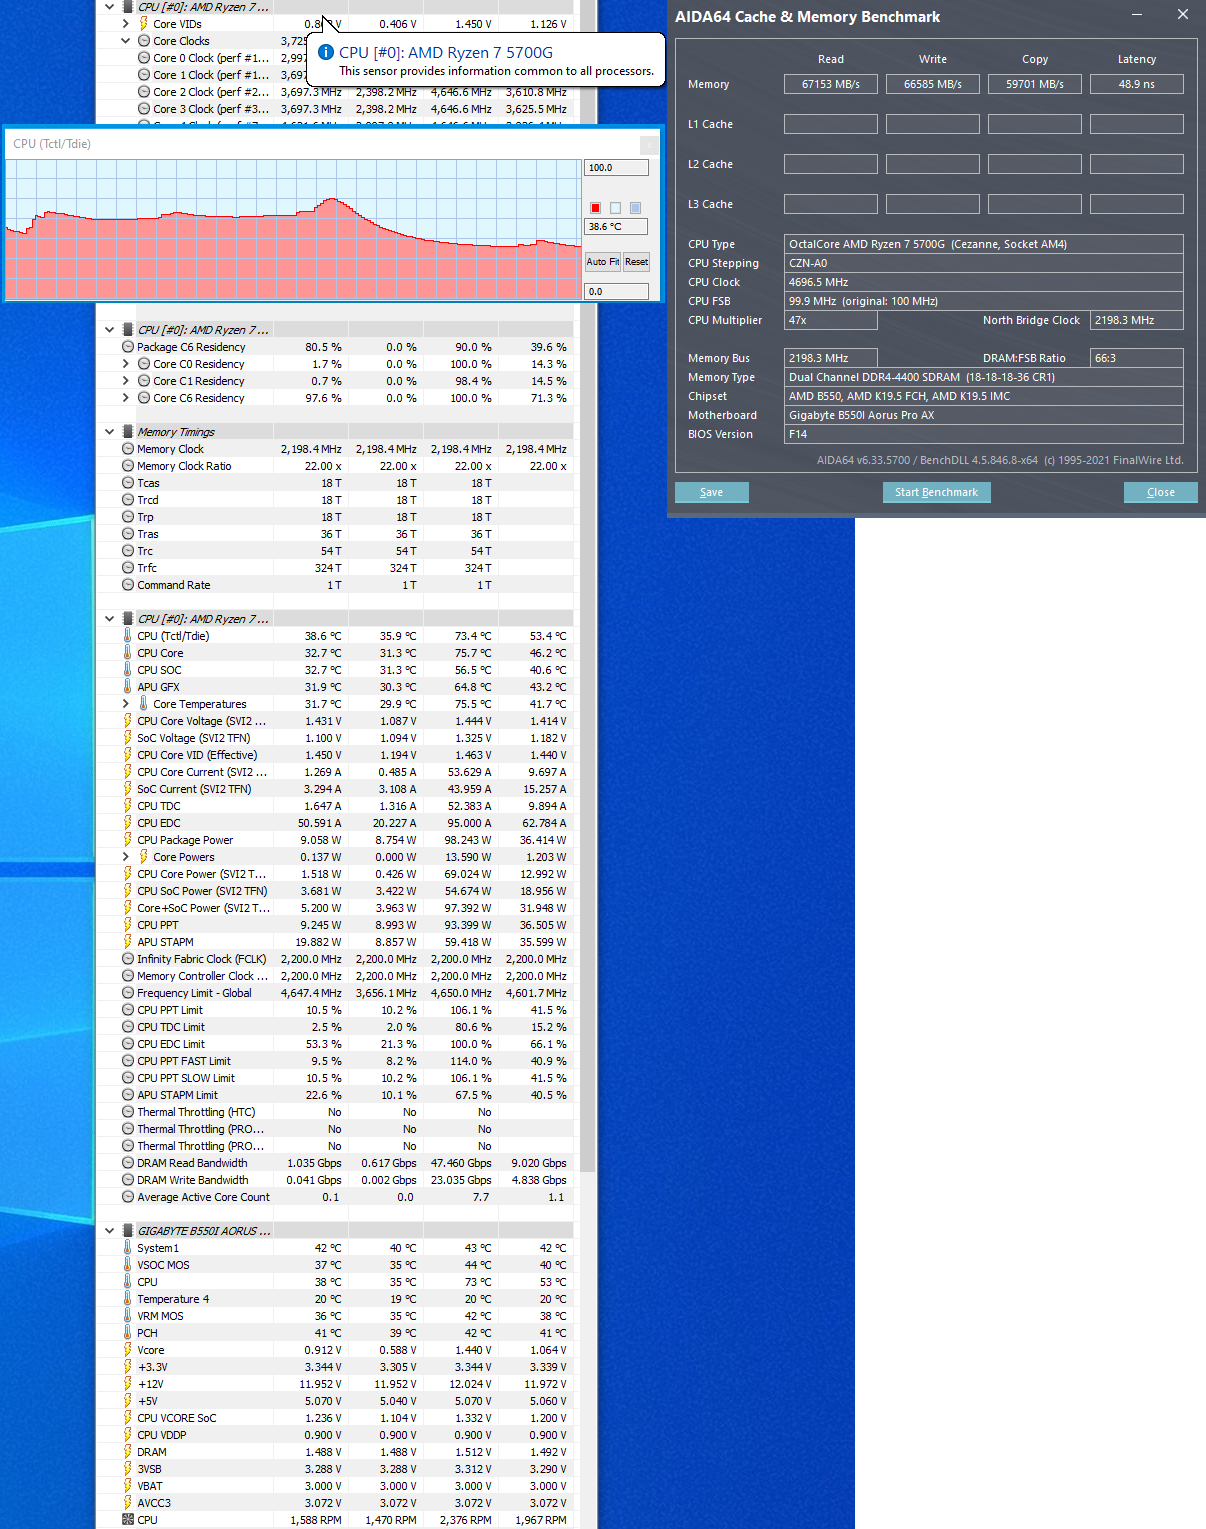
Task: Click the lightning icon beside APU STAPM
Action: coord(128,942)
